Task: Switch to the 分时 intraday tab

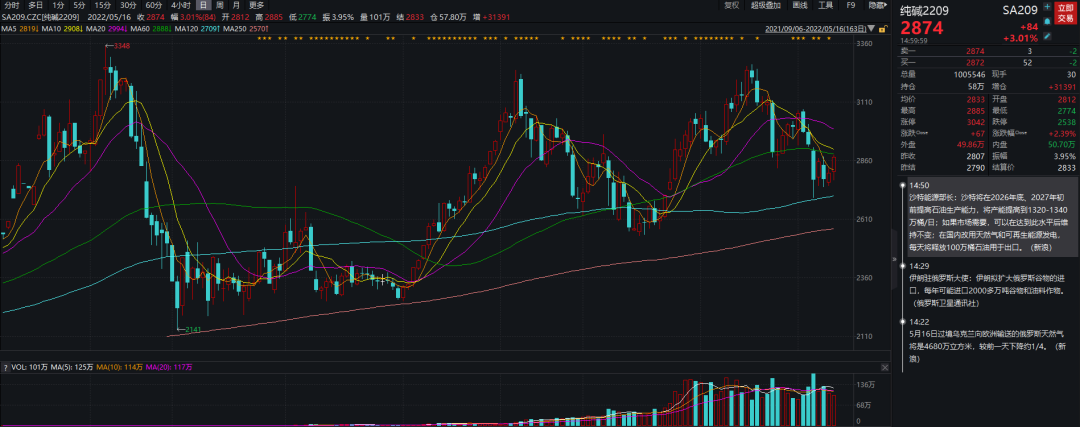Action: click(x=12, y=5)
